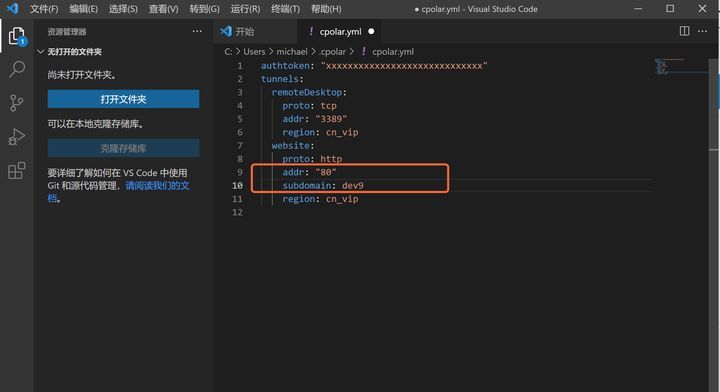
Task: Open the 帮助(H) menu
Action: coord(326,9)
